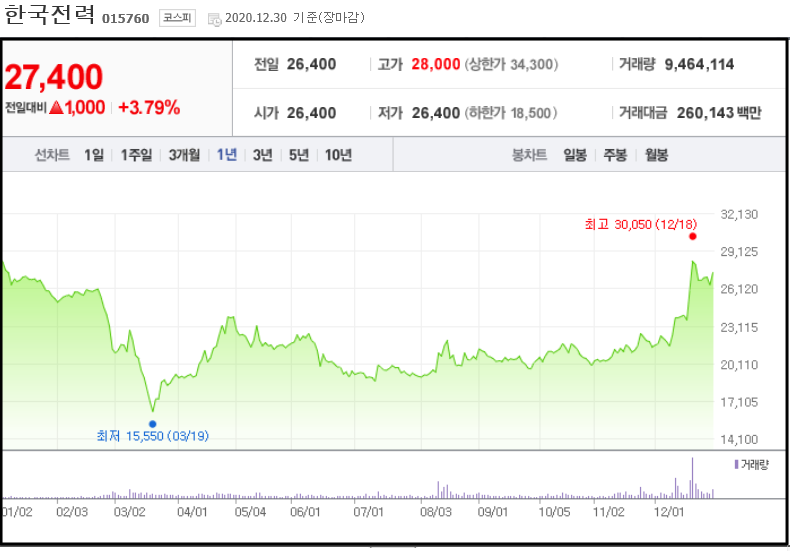The width and height of the screenshot is (790, 551).
Task: Click the tallest December volume bar
Action: [x=692, y=477]
